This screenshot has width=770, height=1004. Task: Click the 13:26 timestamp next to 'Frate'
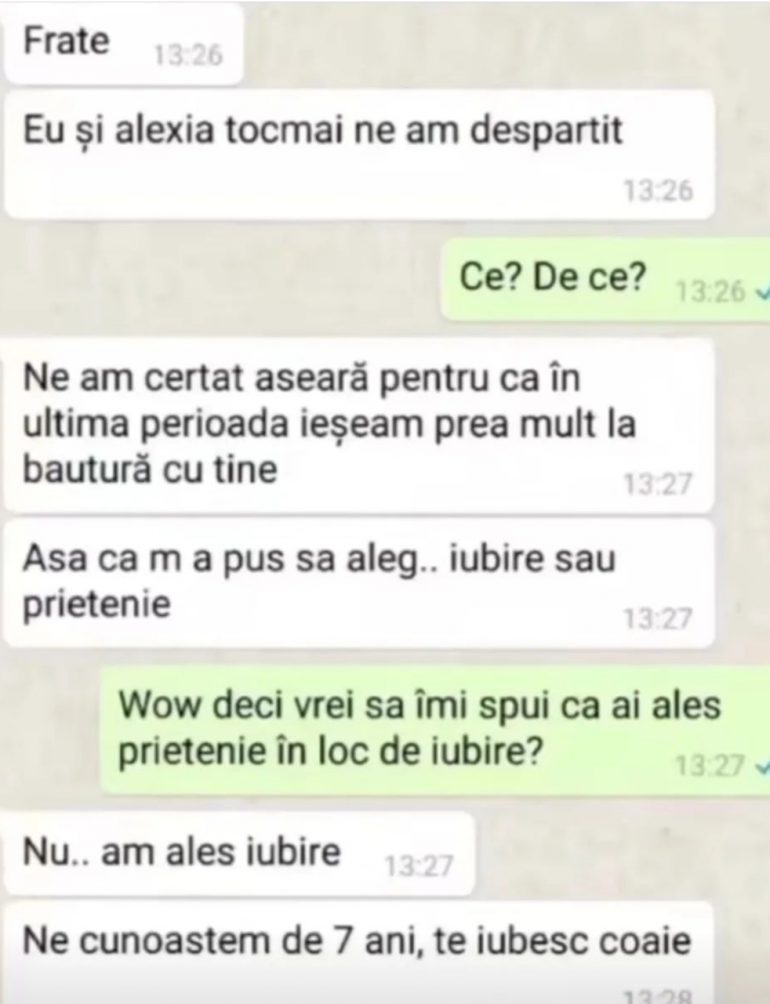coord(188,56)
